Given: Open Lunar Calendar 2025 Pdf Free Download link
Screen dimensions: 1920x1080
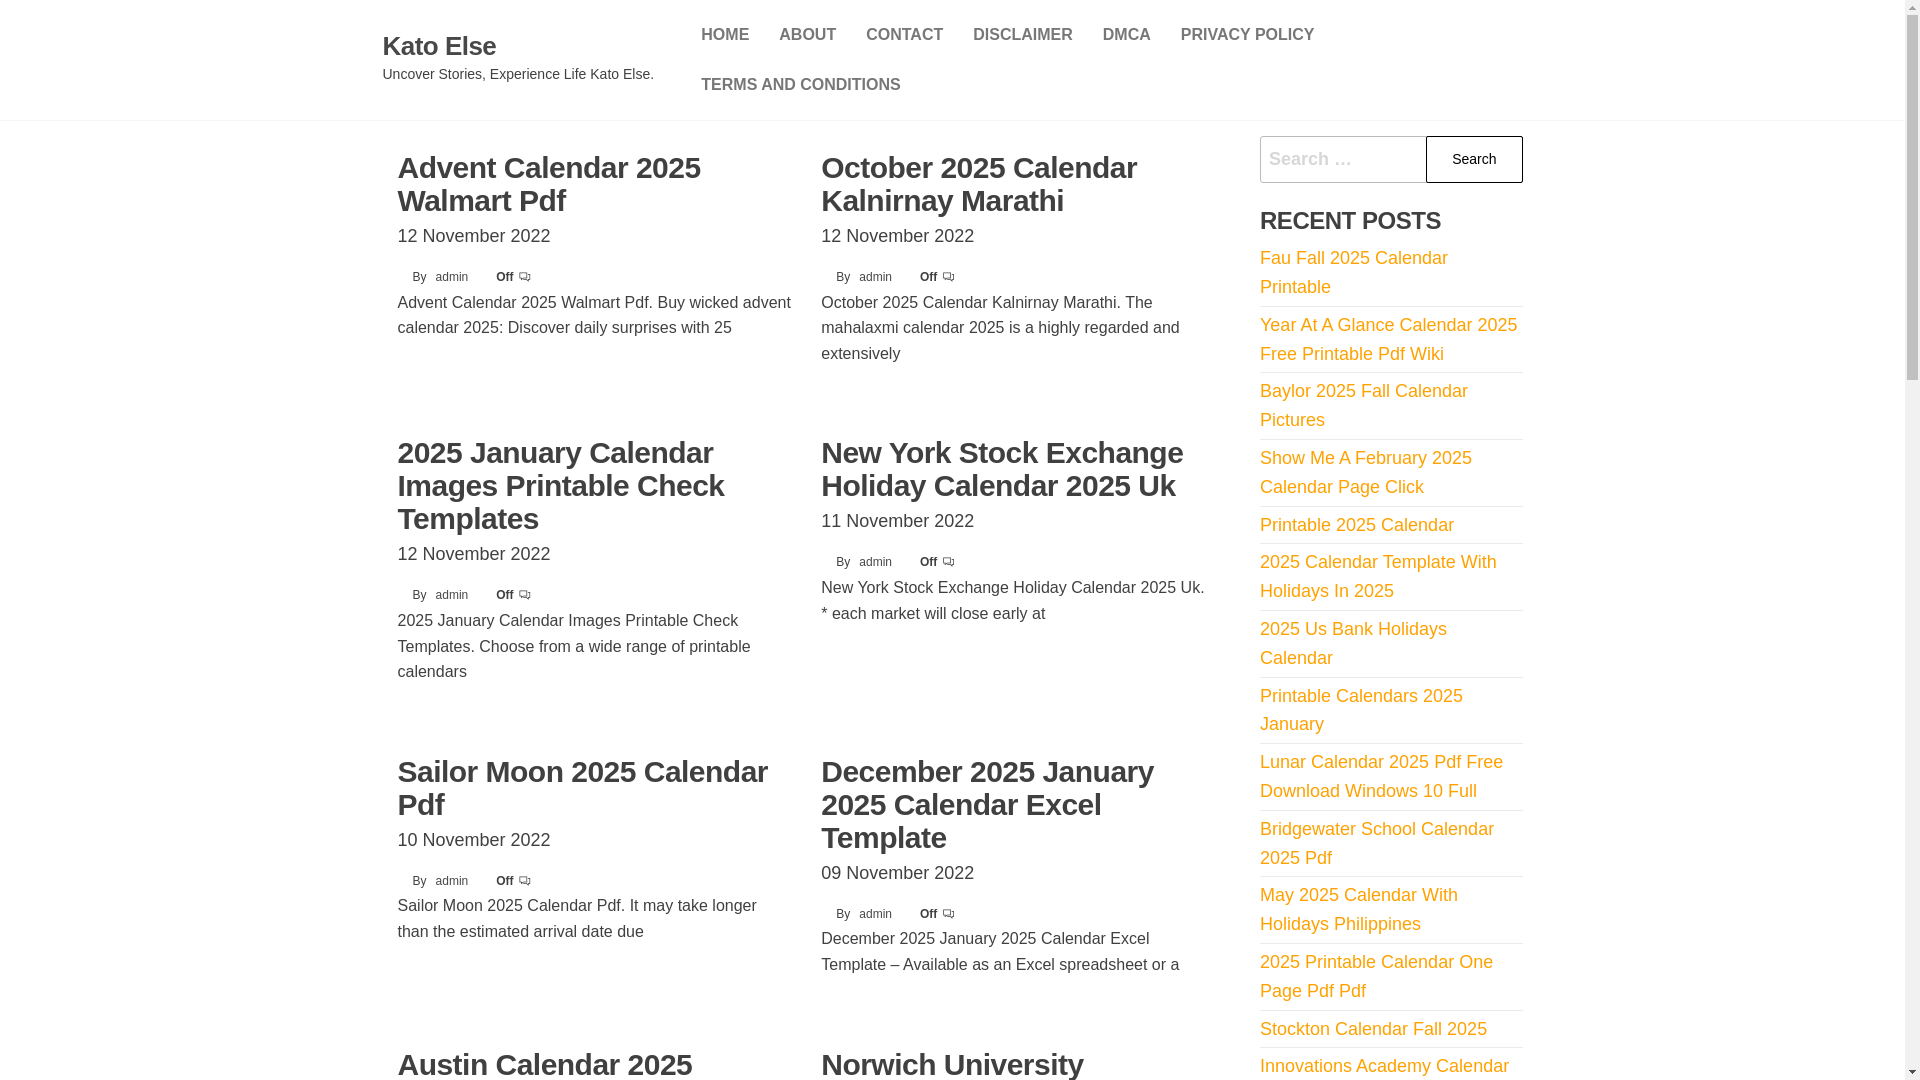Looking at the screenshot, I should coord(1380,776).
